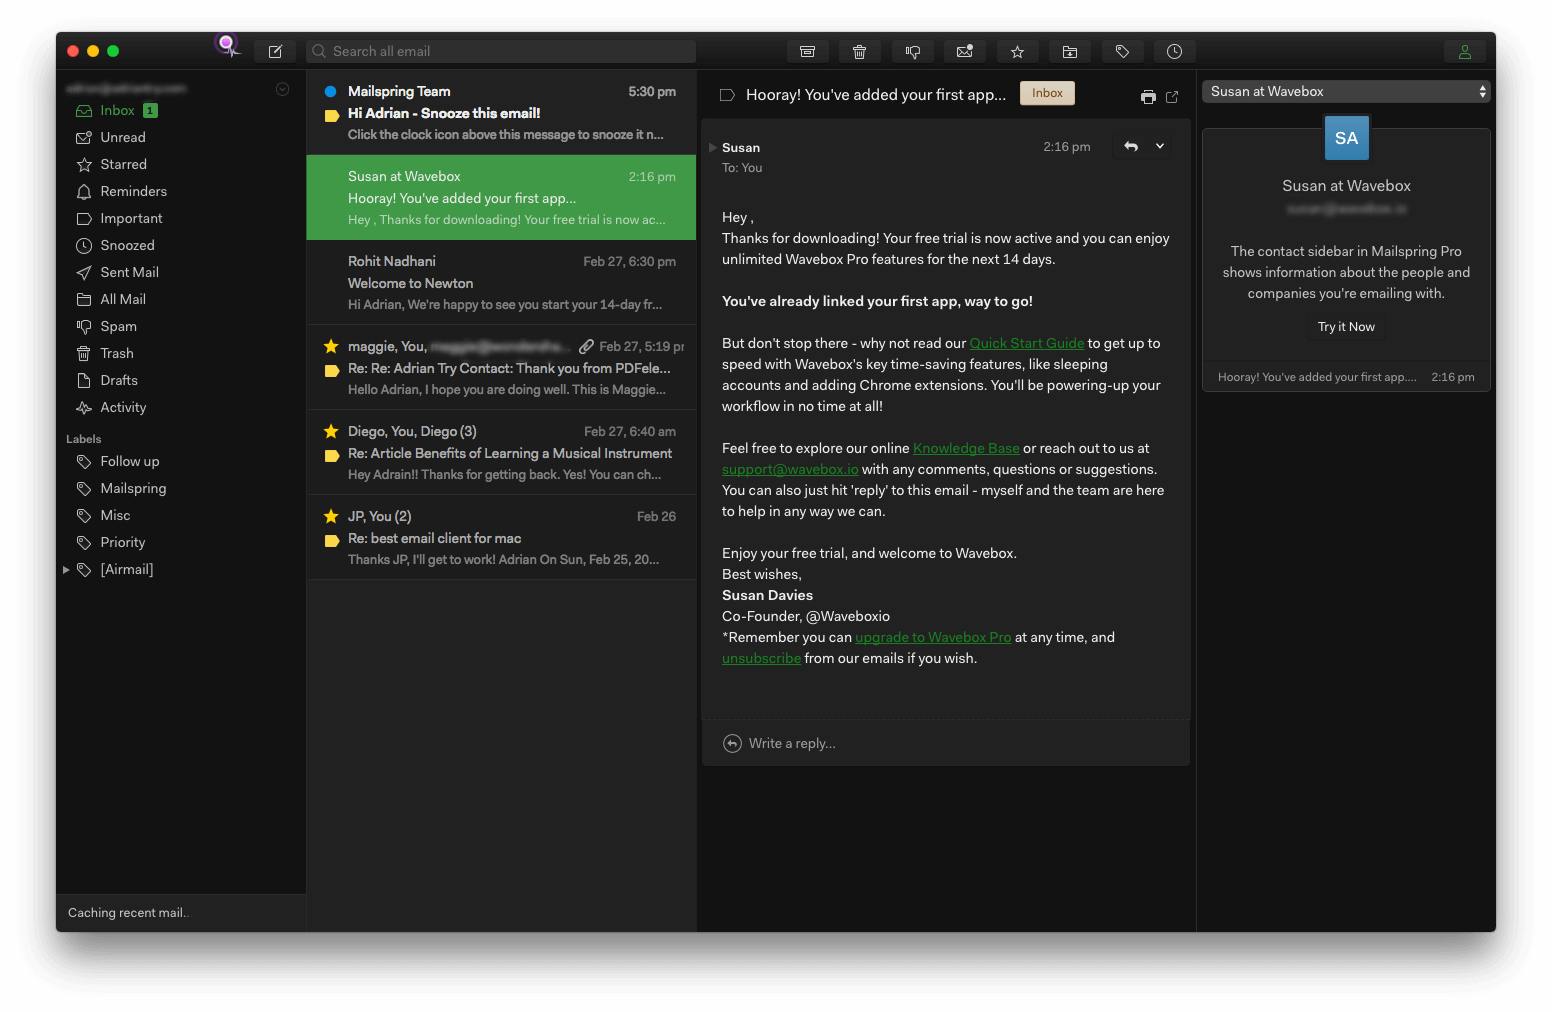
Task: Select the Misc label
Action: point(115,515)
